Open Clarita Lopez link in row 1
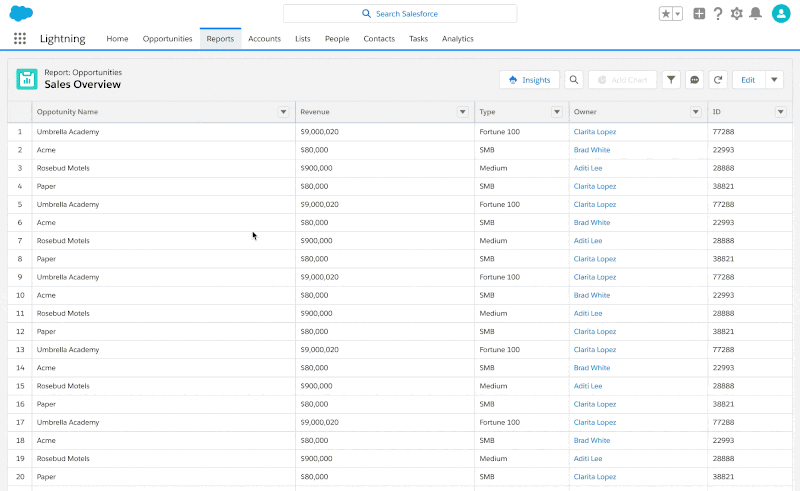This screenshot has width=800, height=491. [594, 132]
